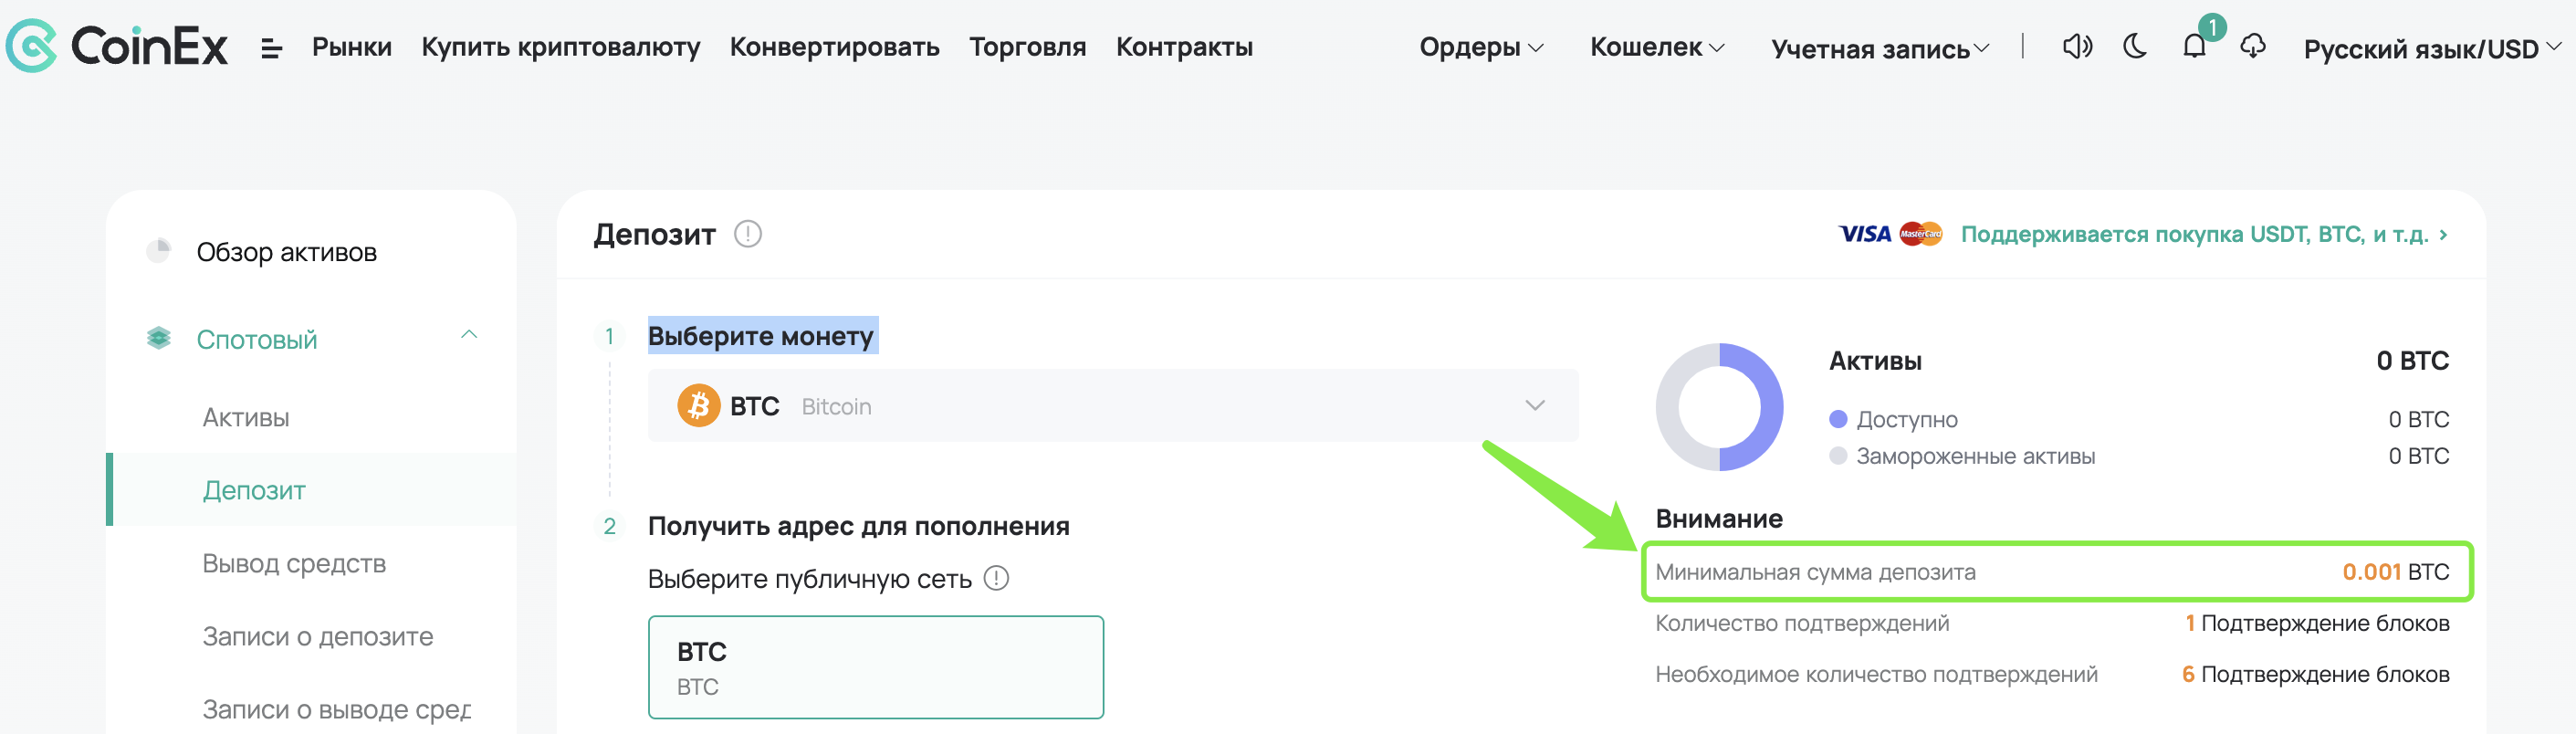The width and height of the screenshot is (2576, 734).
Task: Open Вывод средств in sidebar
Action: click(x=294, y=563)
